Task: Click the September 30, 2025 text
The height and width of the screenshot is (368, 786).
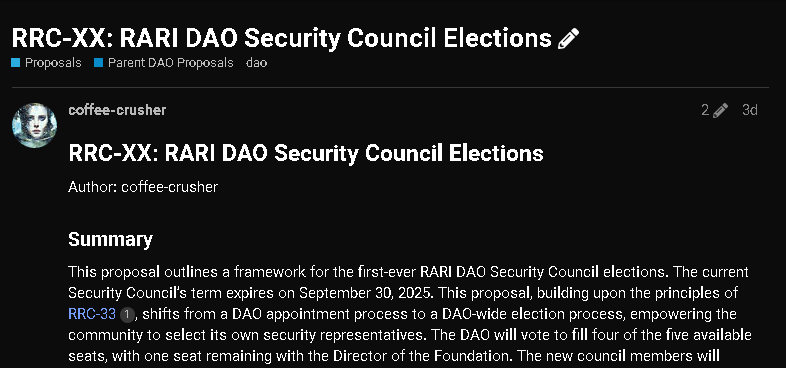Action: (367, 293)
